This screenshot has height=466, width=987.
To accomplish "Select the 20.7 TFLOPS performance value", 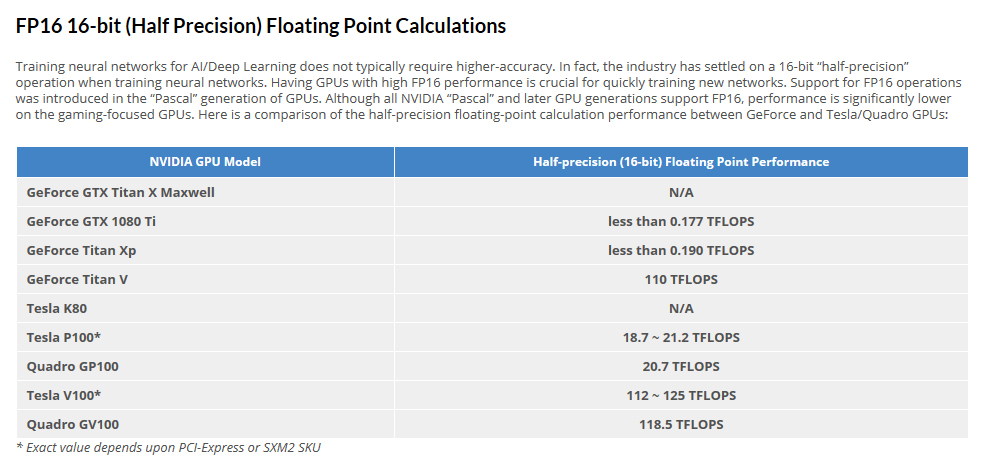I will (681, 366).
